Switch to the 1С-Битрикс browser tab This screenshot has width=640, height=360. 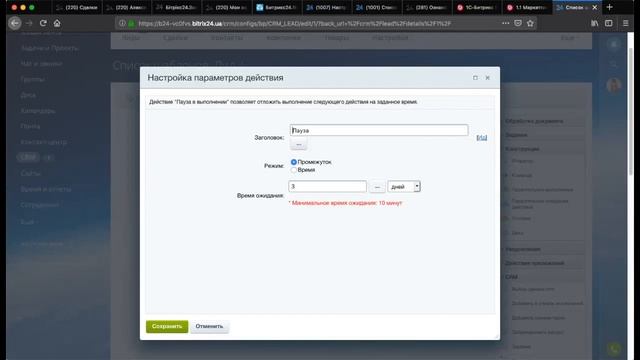point(476,7)
